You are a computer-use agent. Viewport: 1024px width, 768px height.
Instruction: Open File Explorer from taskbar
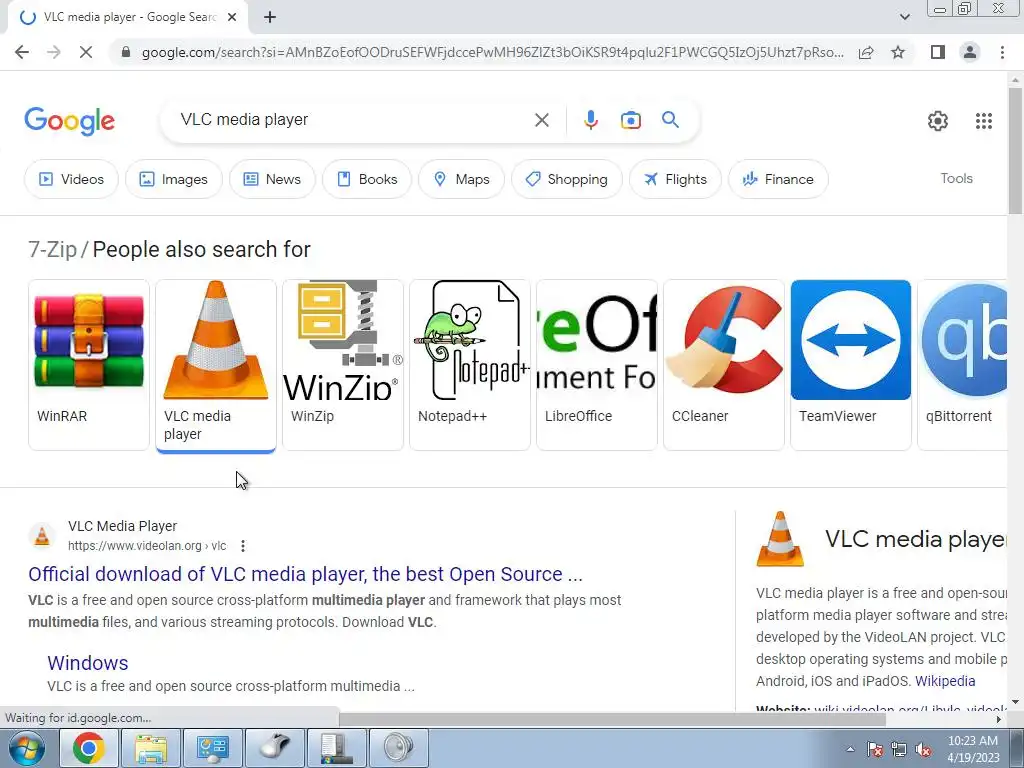click(151, 748)
